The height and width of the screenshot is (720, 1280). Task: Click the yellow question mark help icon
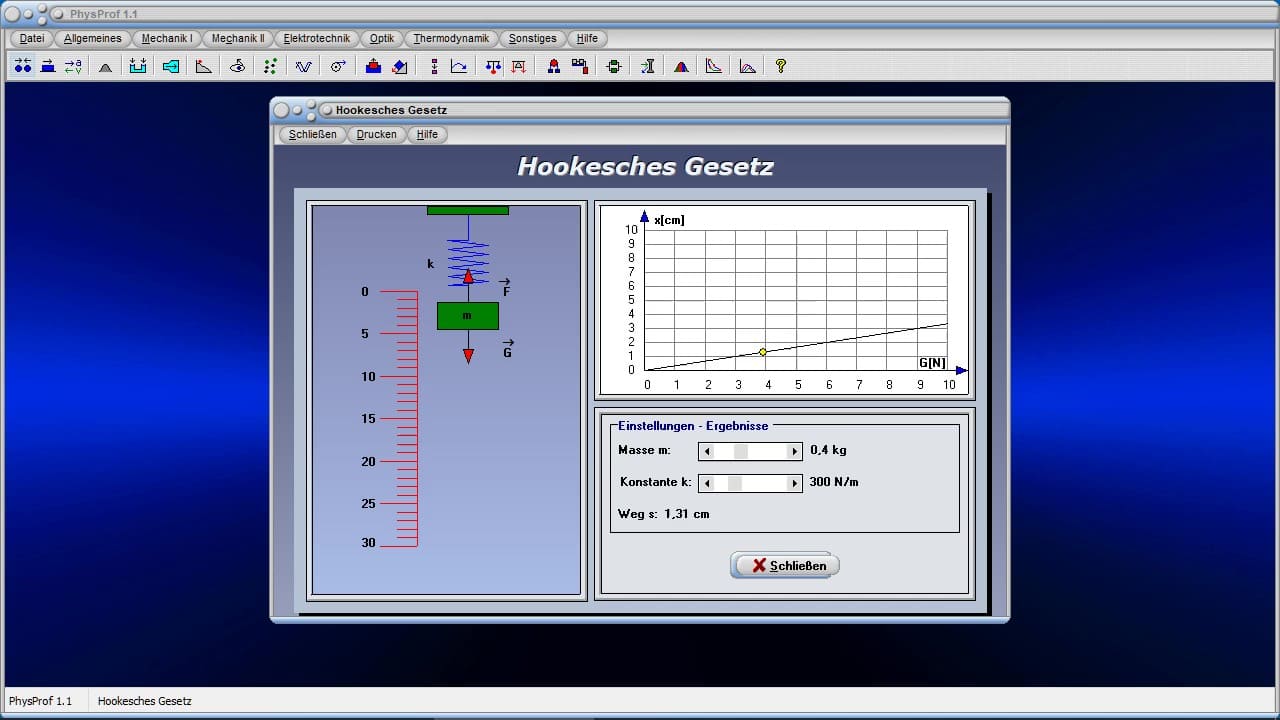click(x=781, y=66)
